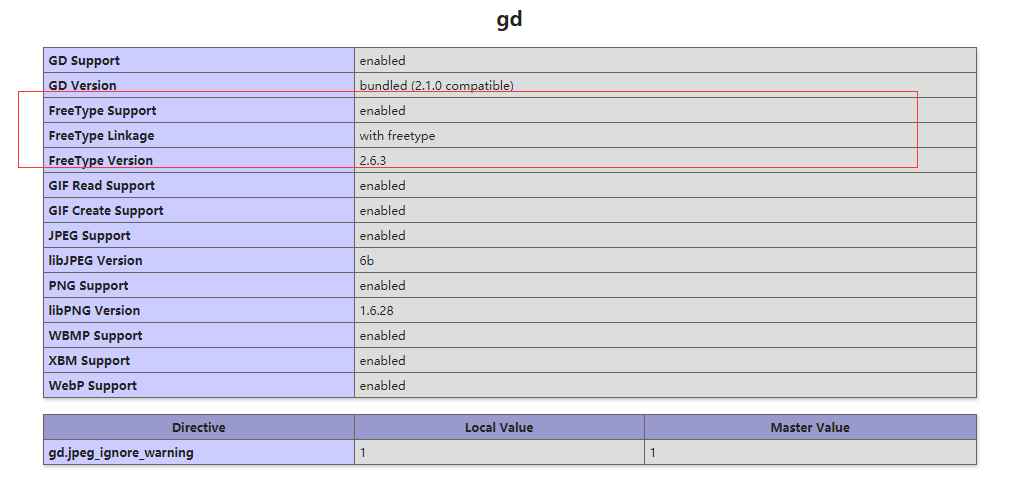This screenshot has width=1017, height=477.
Task: Click the 'GD Version' label cell
Action: coord(199,86)
